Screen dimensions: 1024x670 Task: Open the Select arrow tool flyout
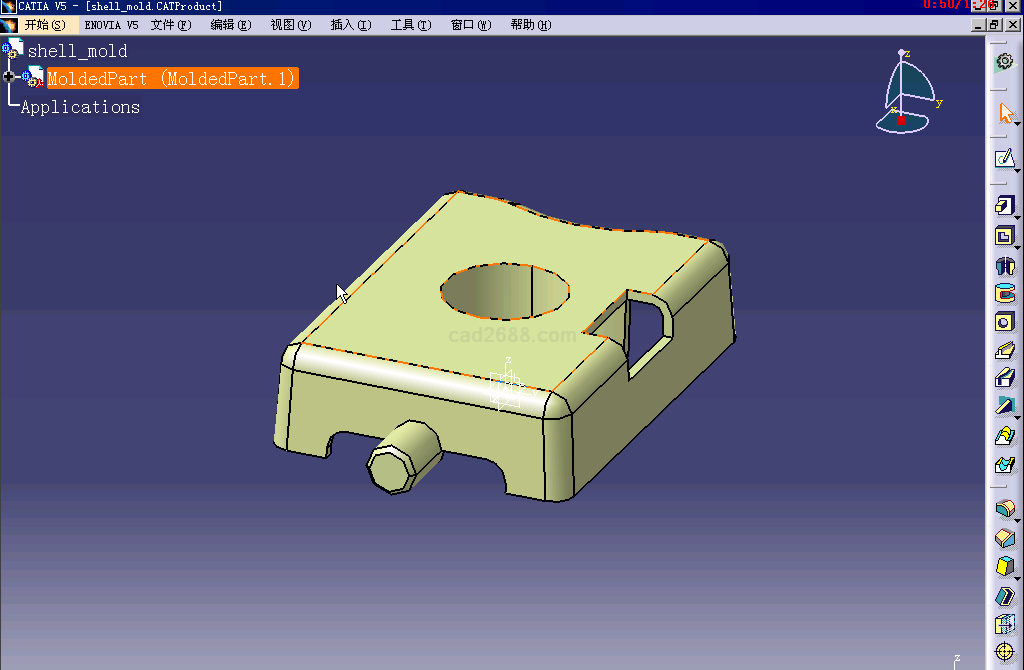point(1018,124)
